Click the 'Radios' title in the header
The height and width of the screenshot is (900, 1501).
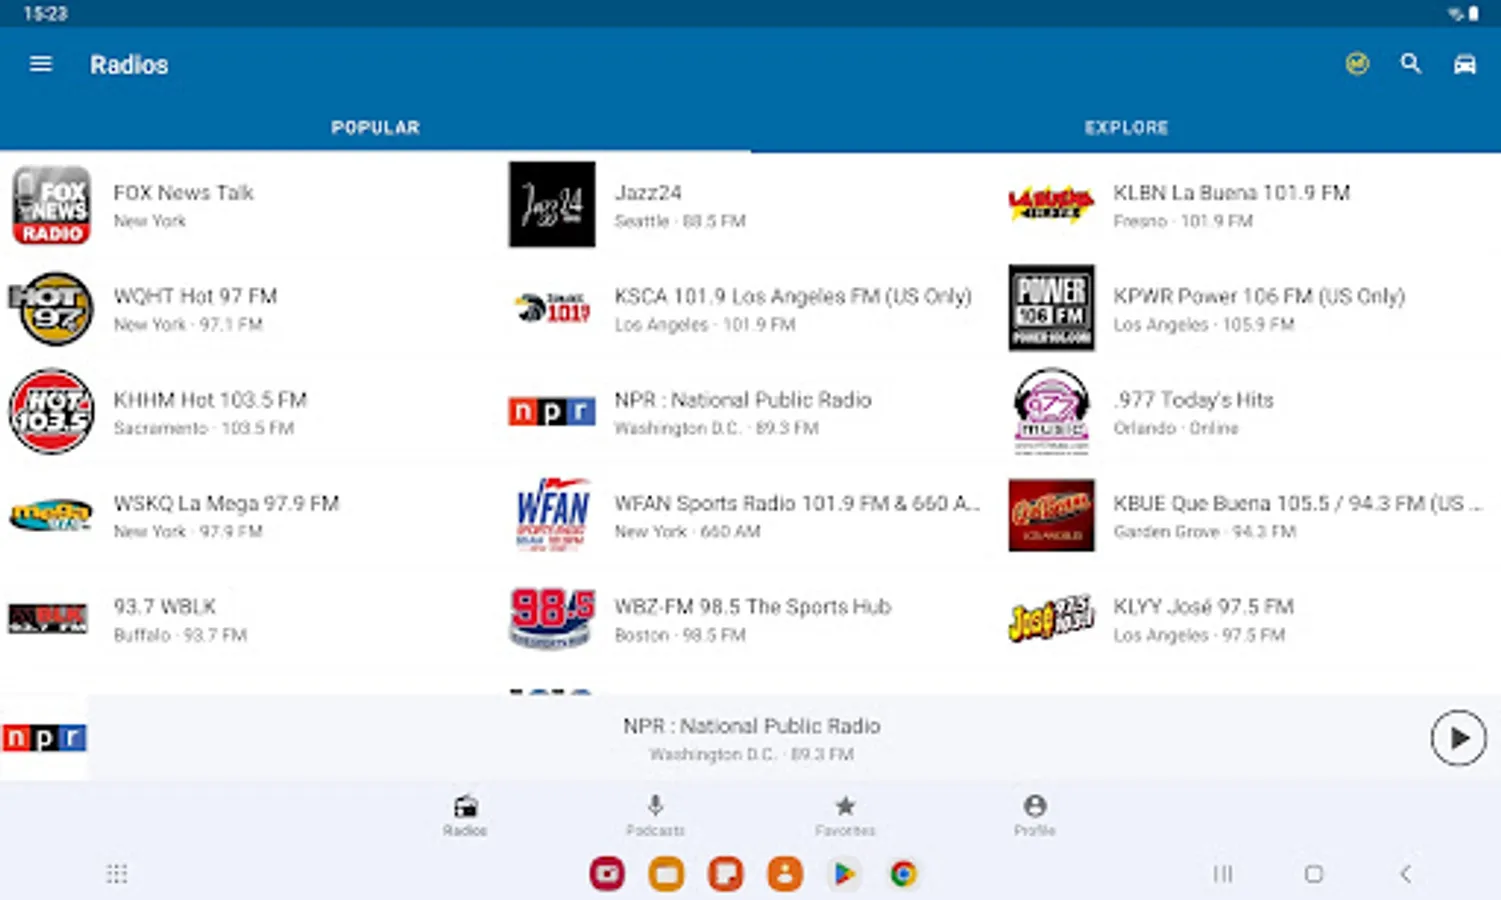[x=129, y=65]
